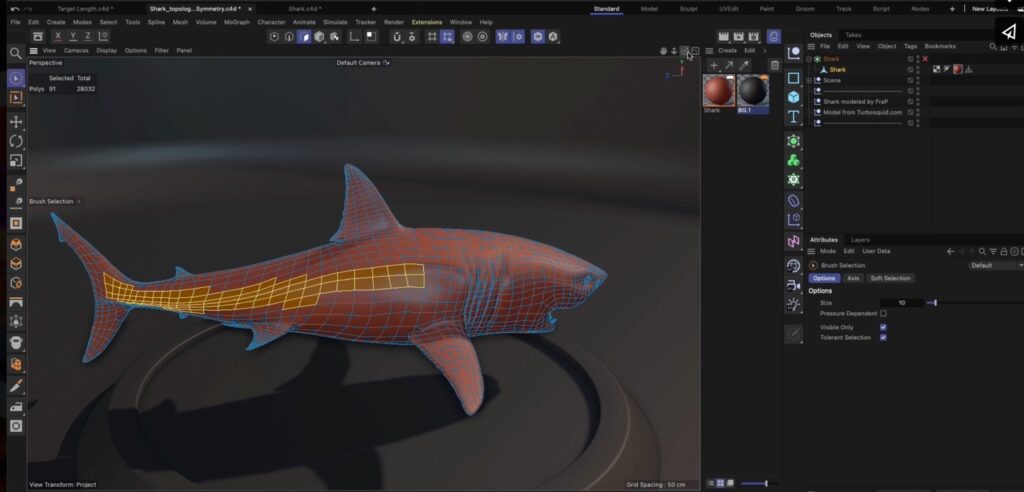Click the Undo arrow at top left
Viewport: 1024px width, 492px height.
[14, 9]
